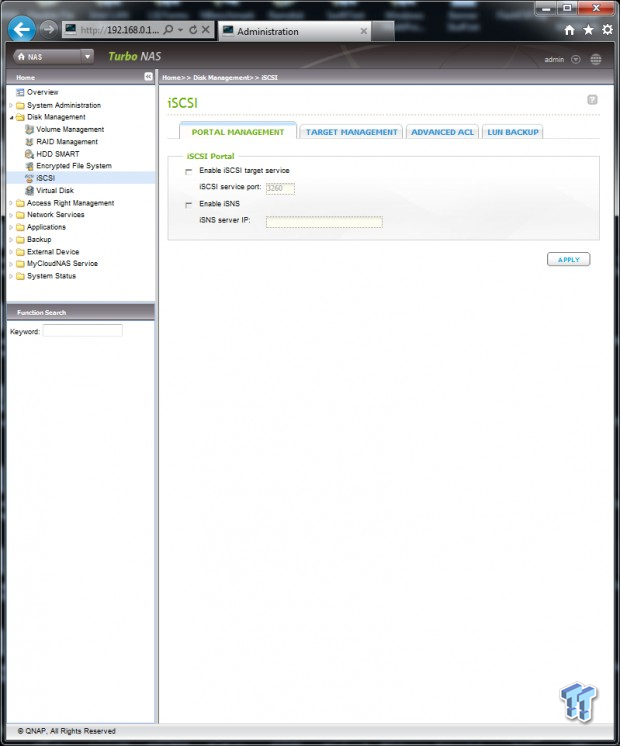620x746 pixels.
Task: Click the MyCloudNAS Service folder icon
Action: [x=20, y=264]
